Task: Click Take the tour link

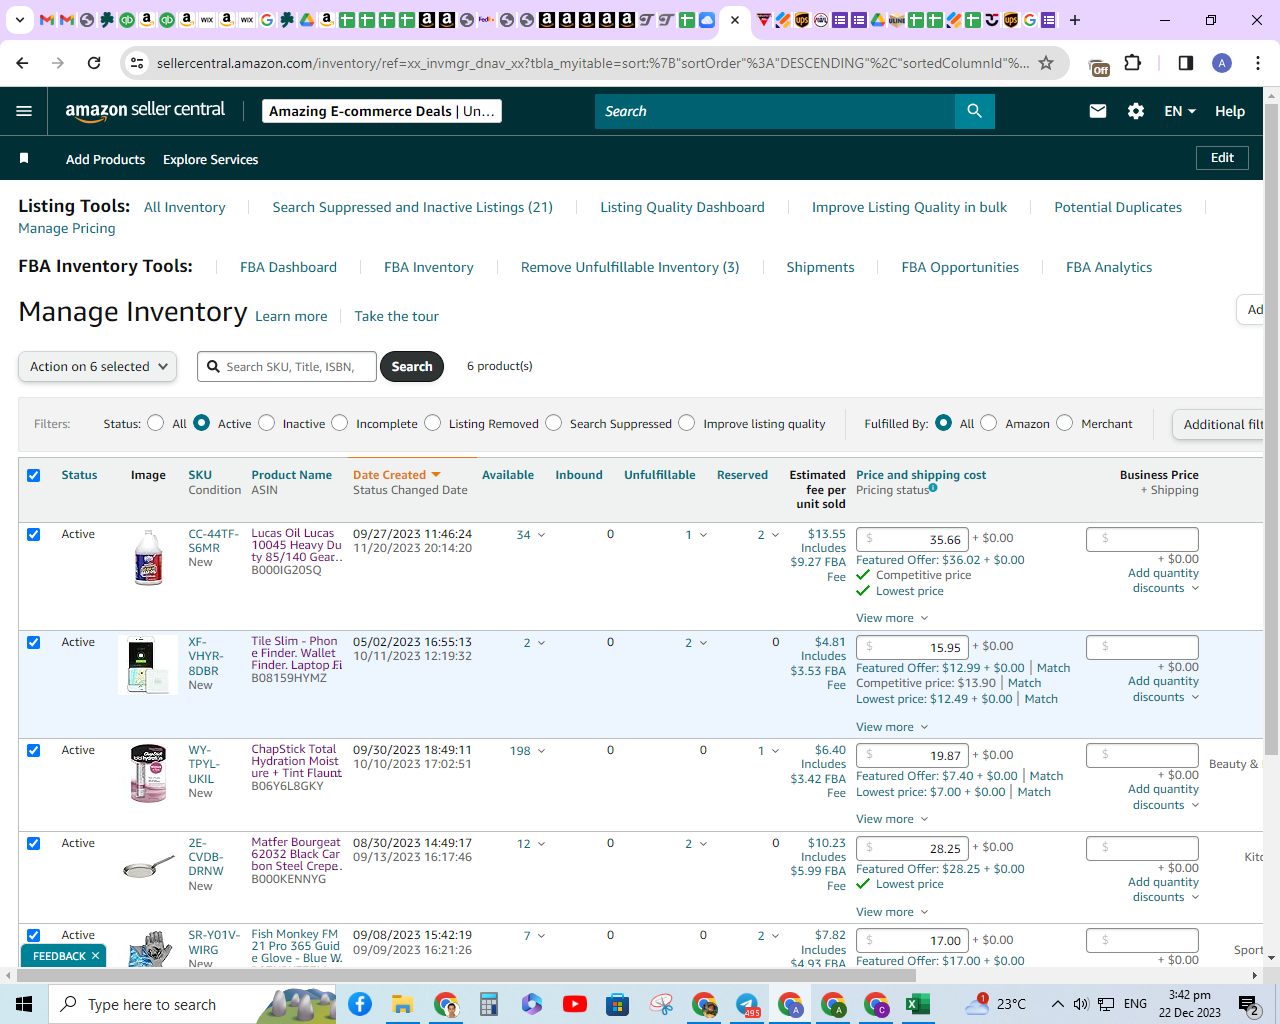Action: click(x=396, y=316)
